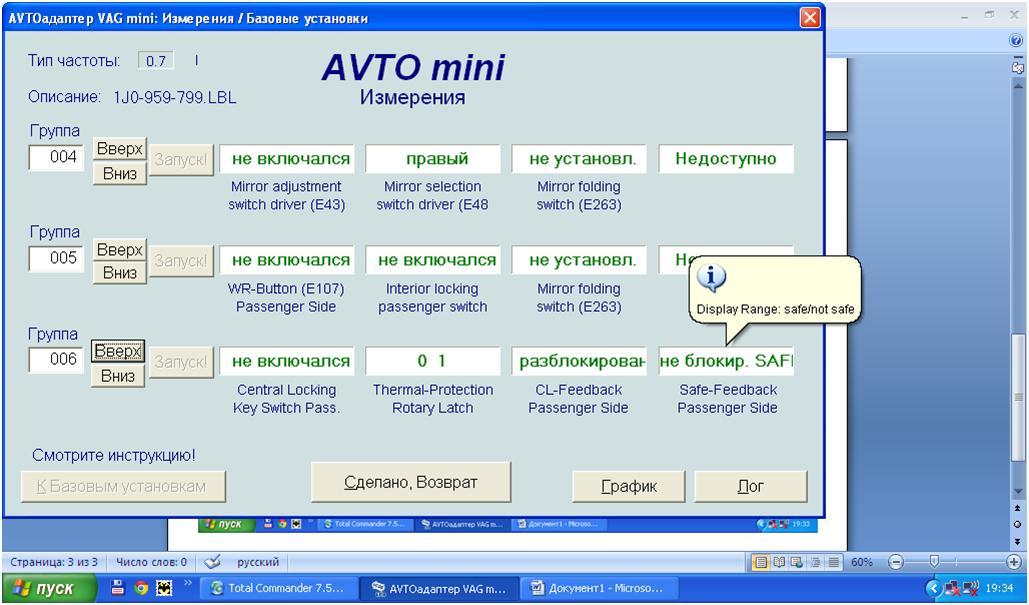Image resolution: width=1029 pixels, height=605 pixels.
Task: Select Print Layout view icon in status bar
Action: click(x=763, y=563)
